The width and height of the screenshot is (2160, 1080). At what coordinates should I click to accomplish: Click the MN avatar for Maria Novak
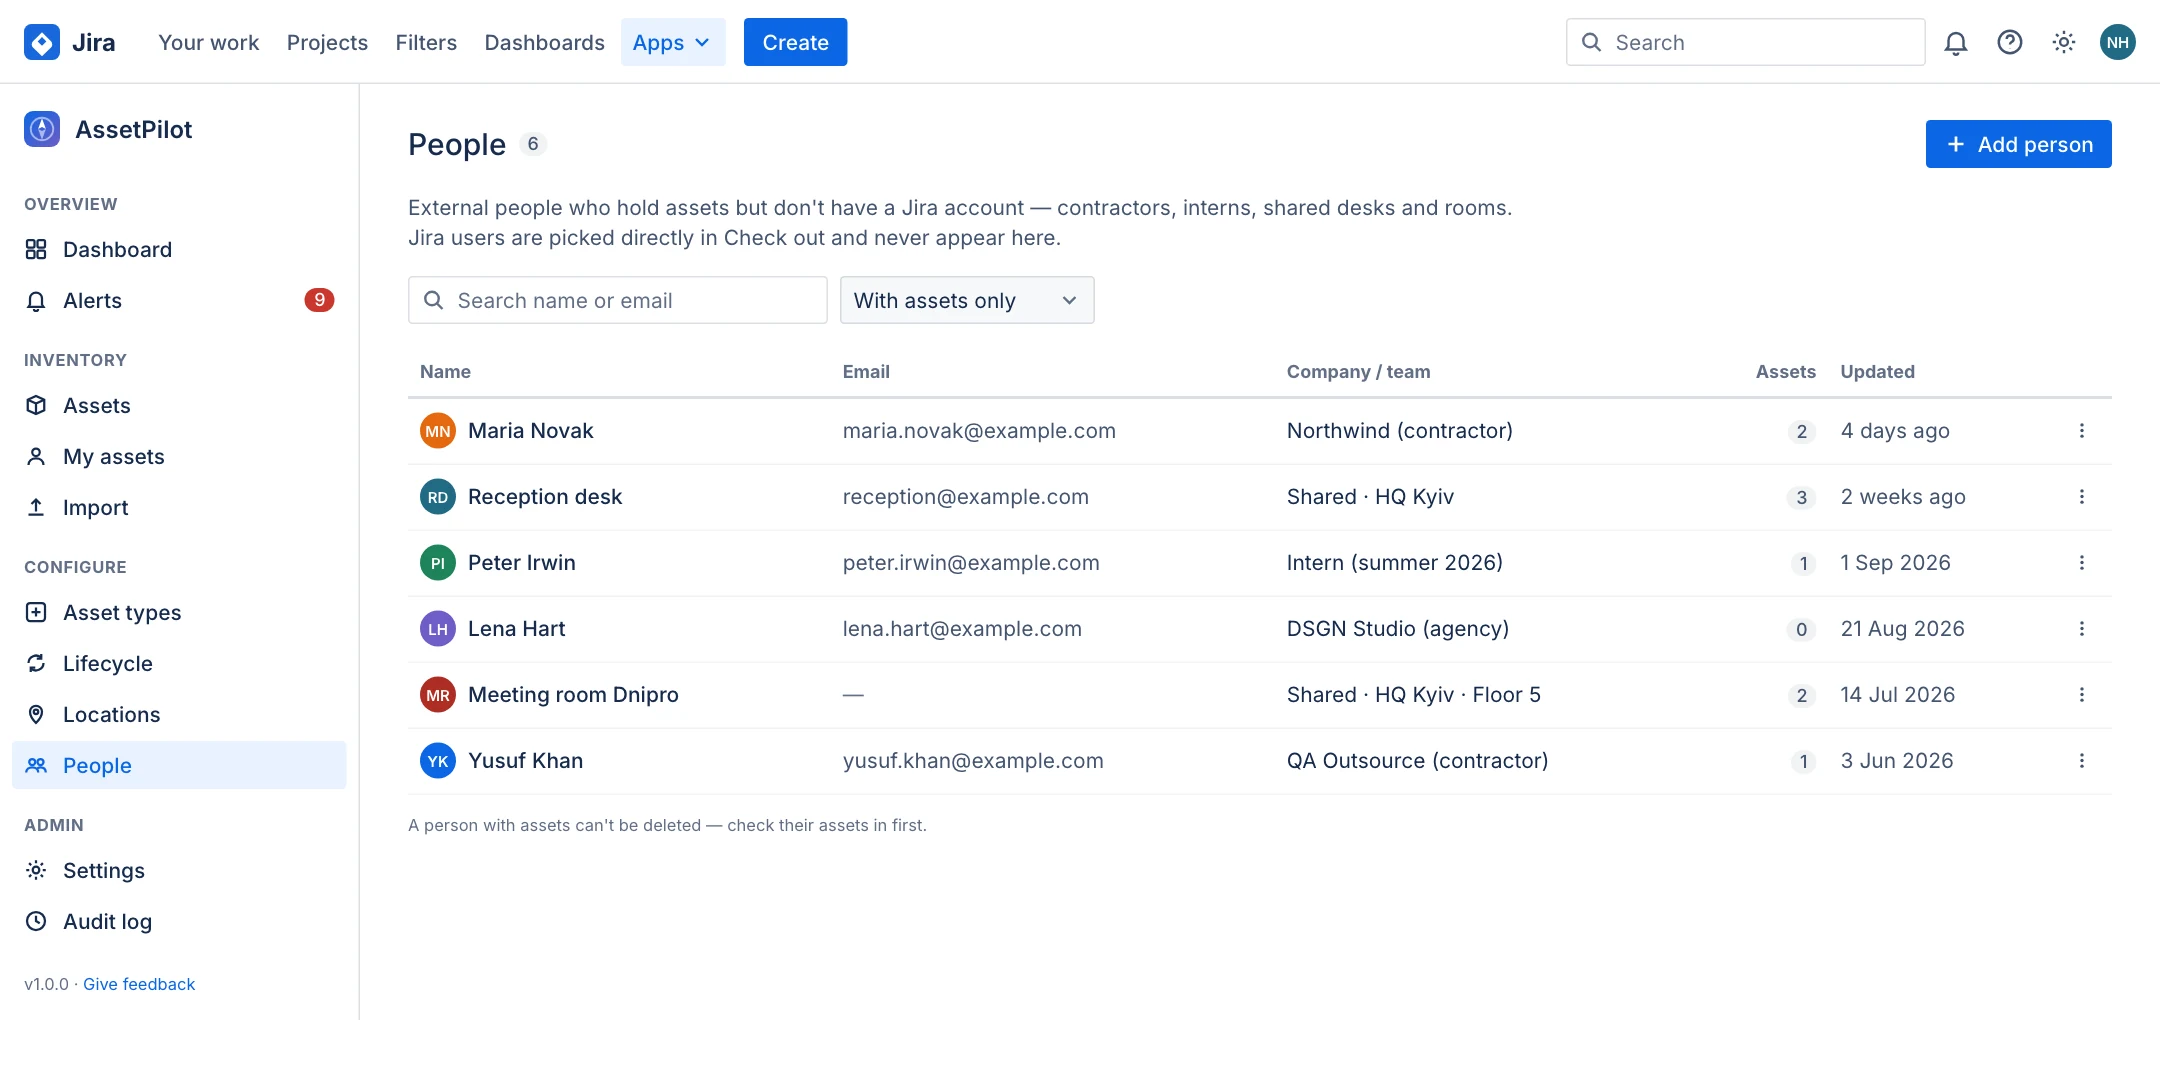(438, 431)
